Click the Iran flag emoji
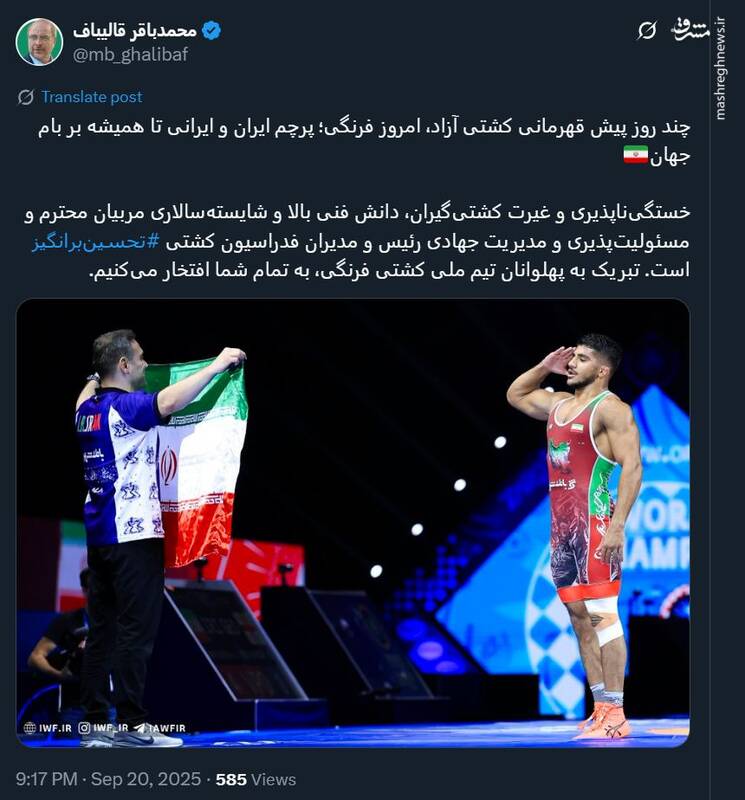Viewport: 745px width, 800px height. coord(635,155)
